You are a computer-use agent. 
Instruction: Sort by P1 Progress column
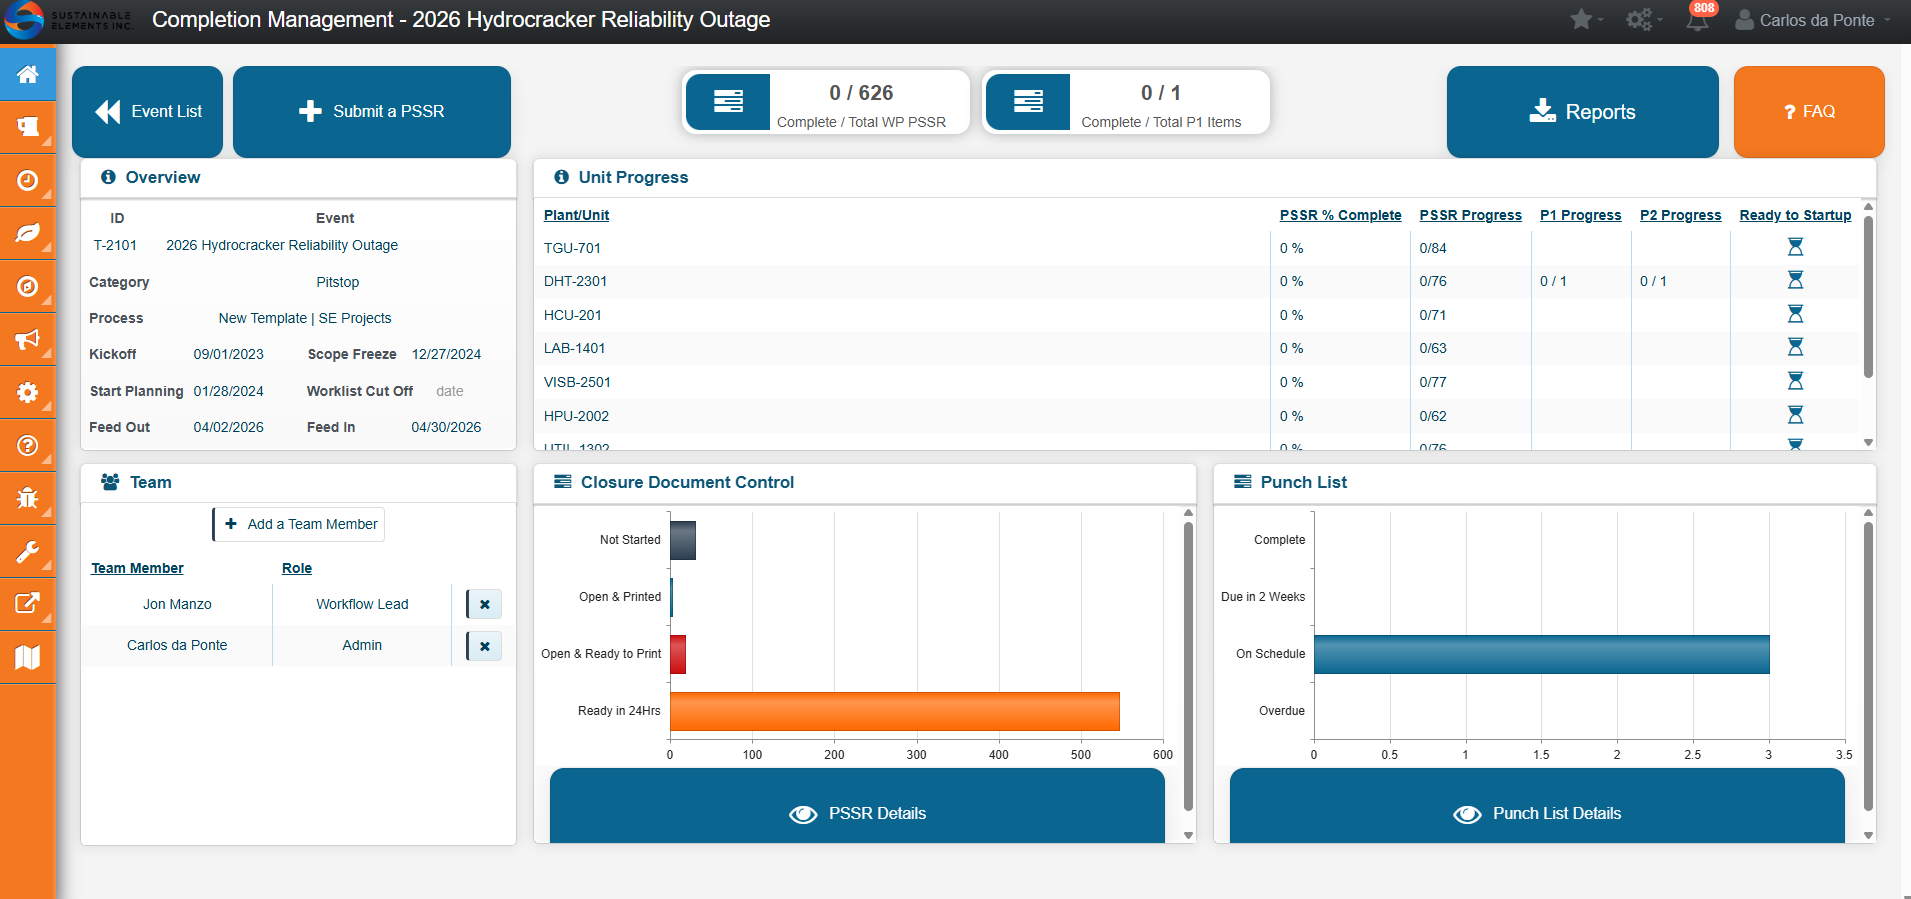point(1580,215)
